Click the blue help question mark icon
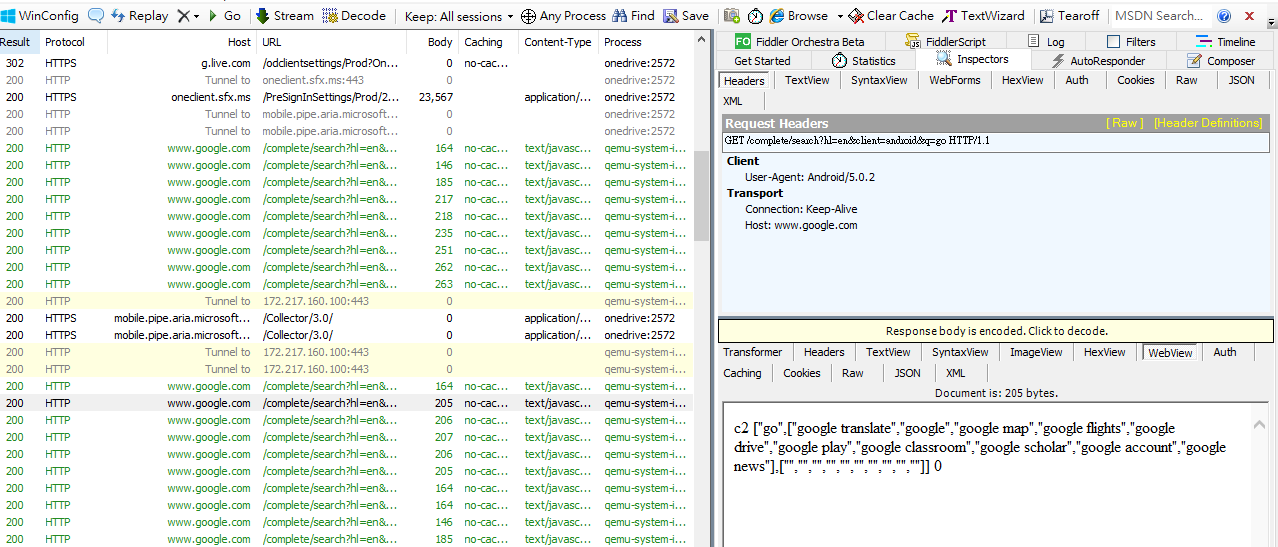Screen dimensions: 1278x547 [x=1224, y=16]
